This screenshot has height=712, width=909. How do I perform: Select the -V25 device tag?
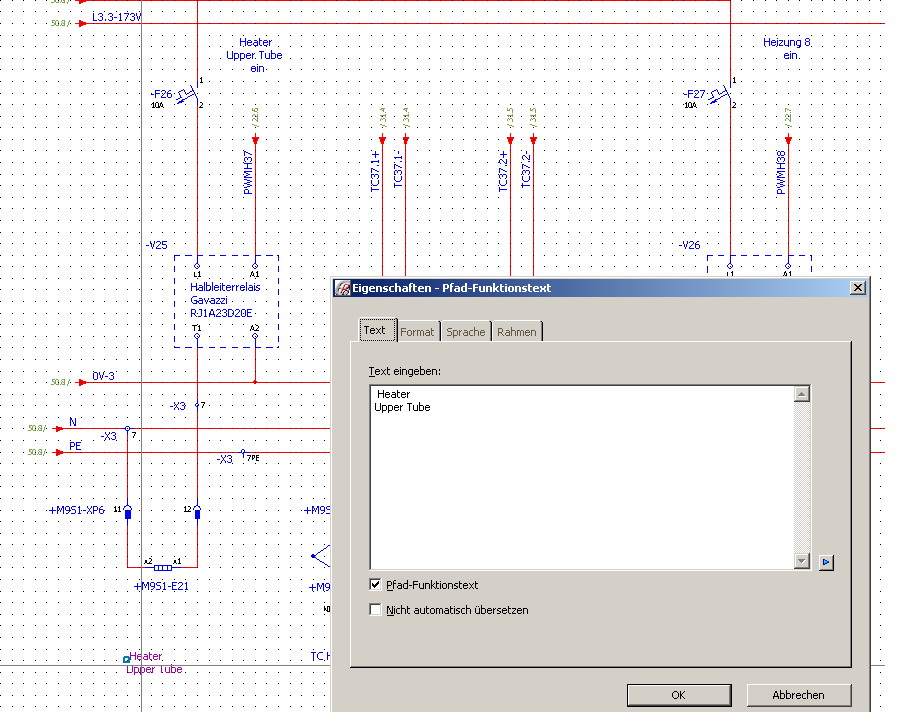[157, 245]
